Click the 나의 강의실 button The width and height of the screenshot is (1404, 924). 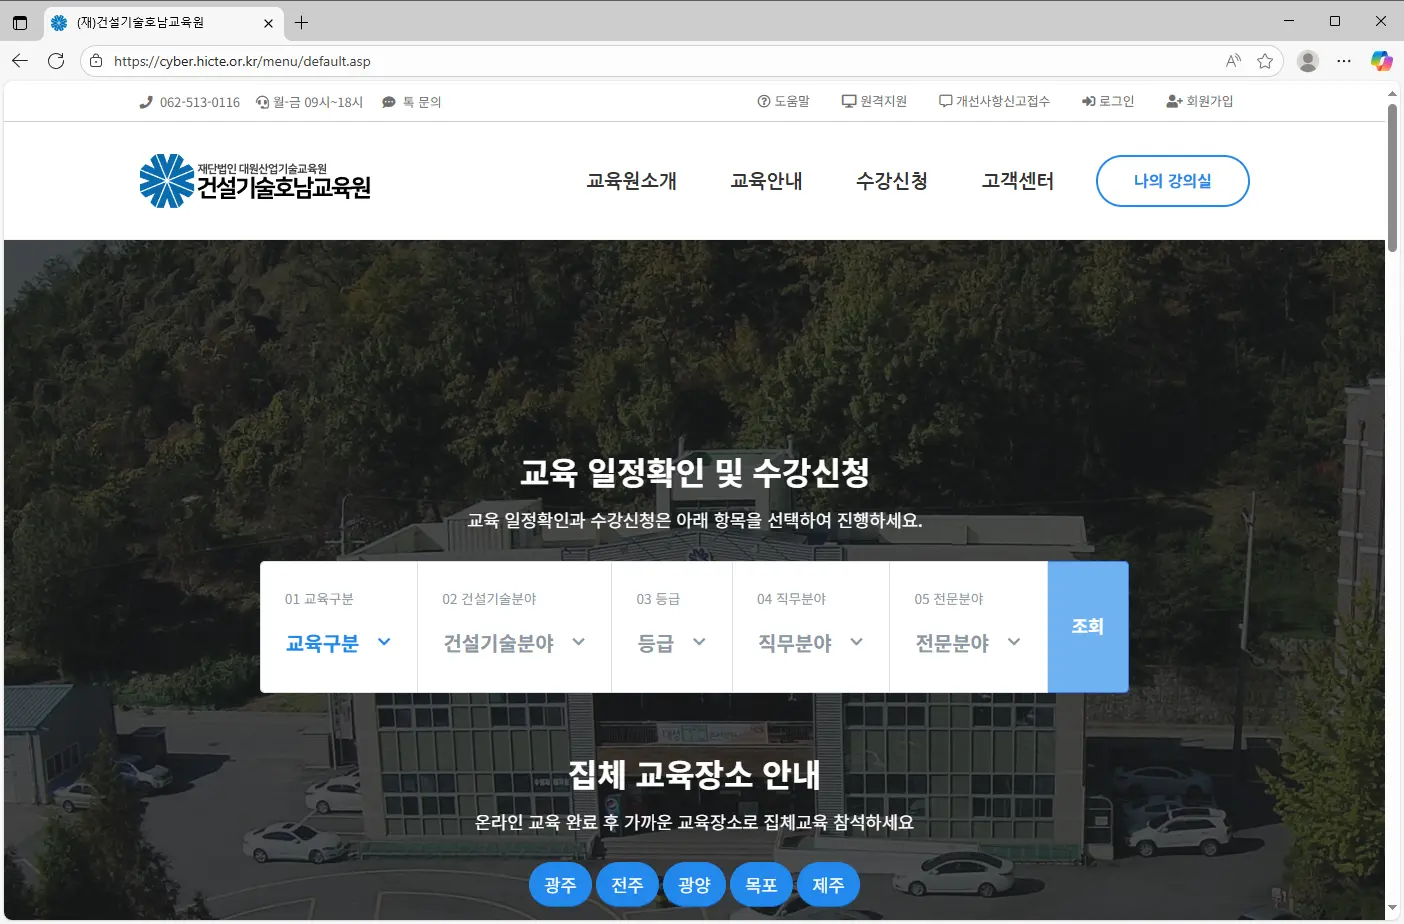(x=1172, y=181)
